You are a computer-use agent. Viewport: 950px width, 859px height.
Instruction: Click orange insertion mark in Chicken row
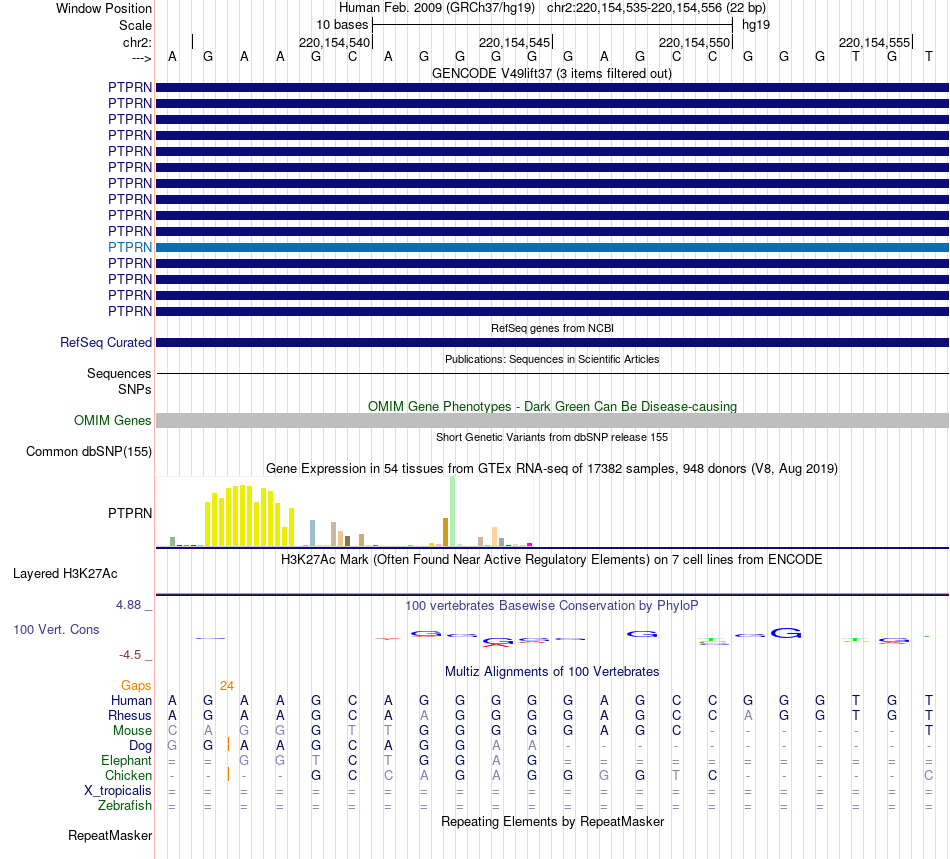click(228, 774)
